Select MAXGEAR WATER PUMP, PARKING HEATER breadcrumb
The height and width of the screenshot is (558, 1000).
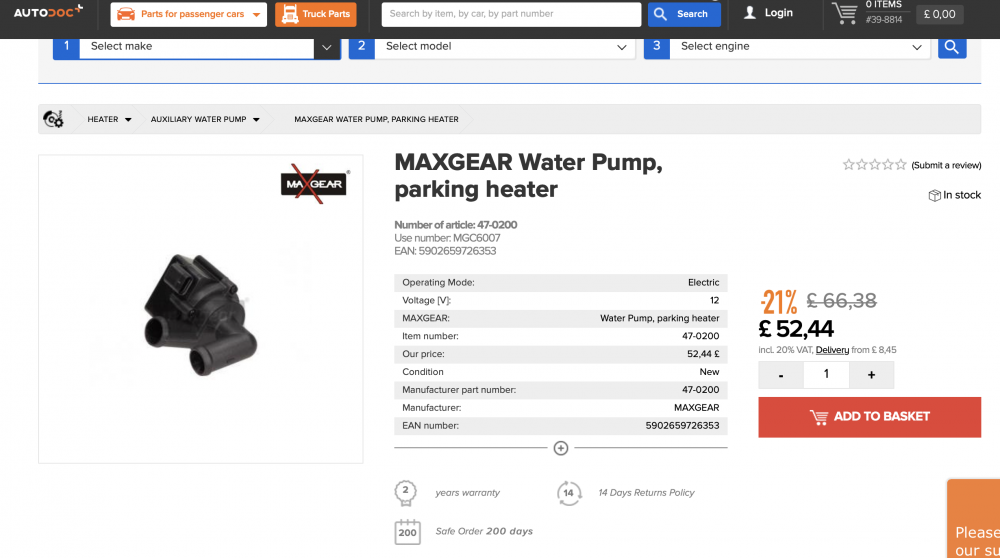click(376, 119)
